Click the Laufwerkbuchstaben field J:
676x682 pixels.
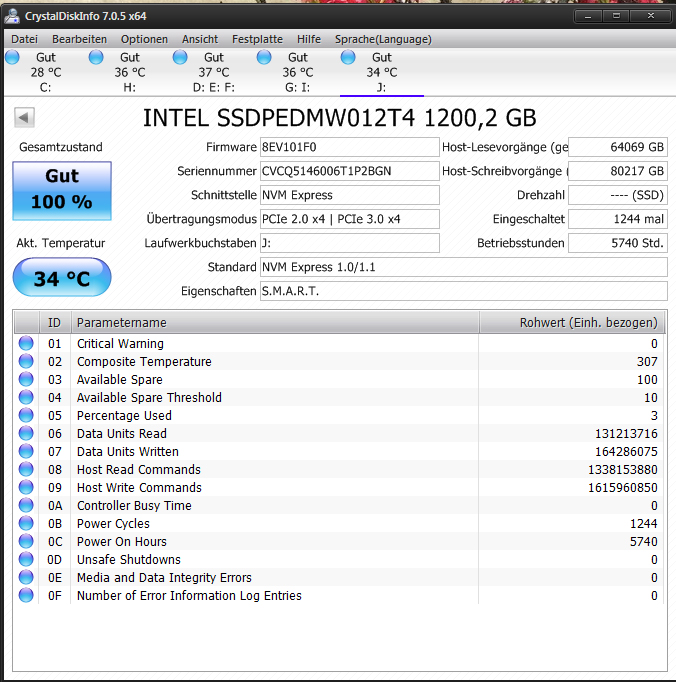[350, 243]
